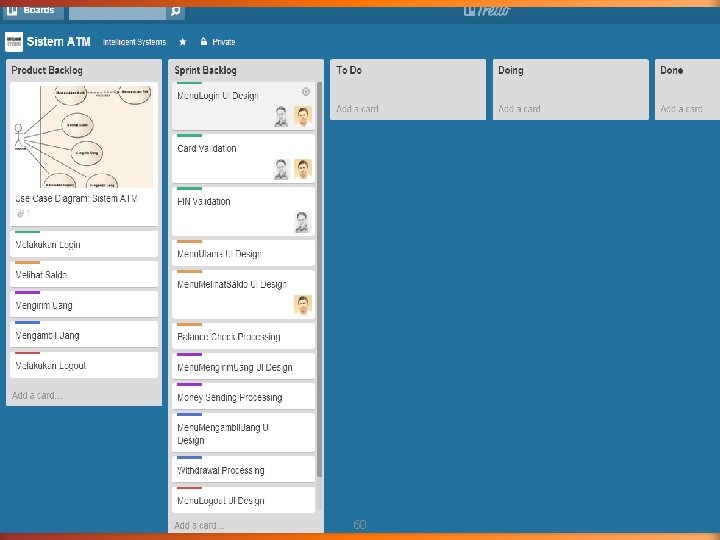The width and height of the screenshot is (720, 540).
Task: Click blue label on Mengambil Uang card
Action: coord(27,322)
